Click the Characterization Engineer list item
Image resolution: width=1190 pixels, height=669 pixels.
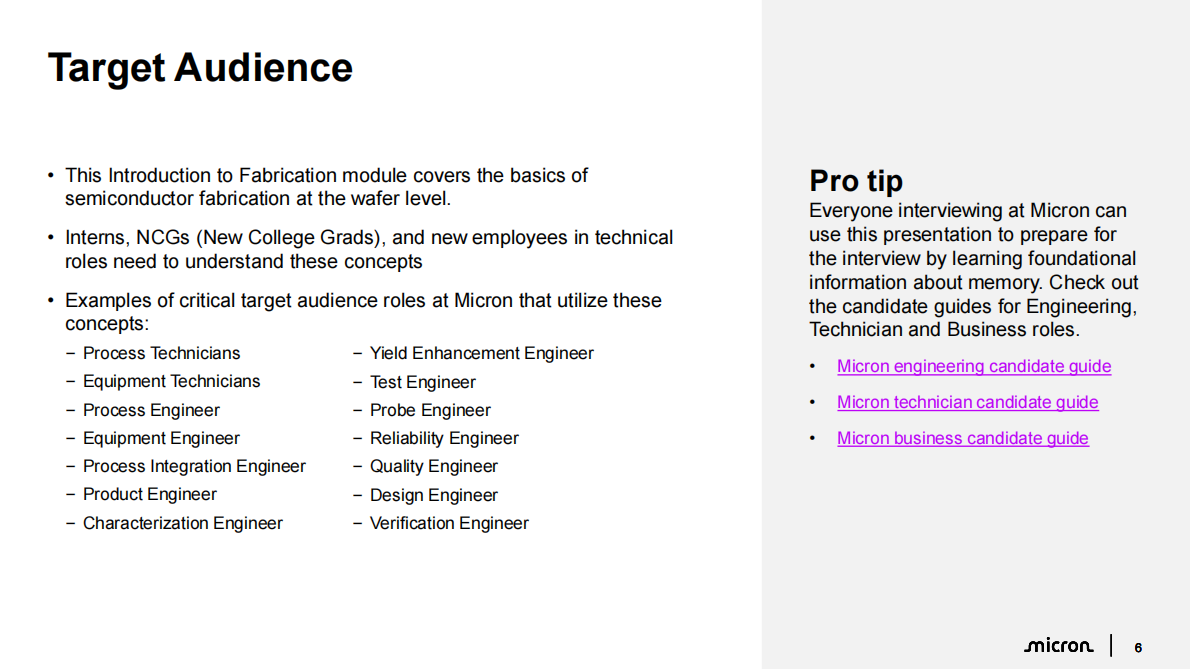pyautogui.click(x=182, y=523)
